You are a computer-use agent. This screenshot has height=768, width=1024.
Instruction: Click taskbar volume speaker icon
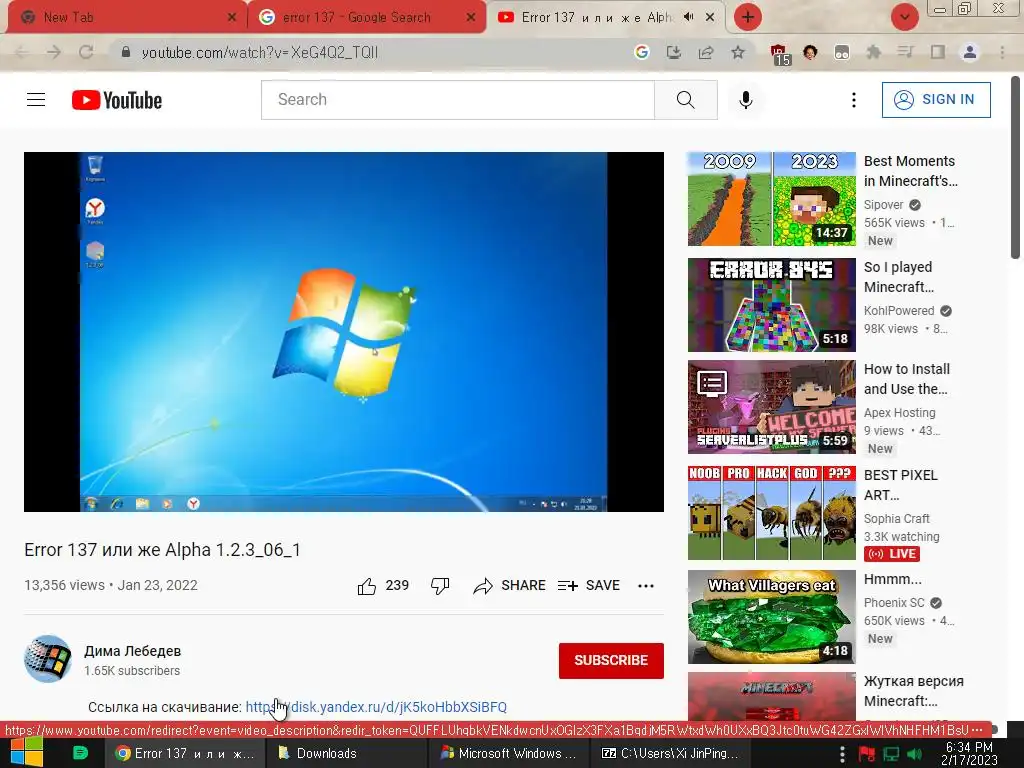915,754
